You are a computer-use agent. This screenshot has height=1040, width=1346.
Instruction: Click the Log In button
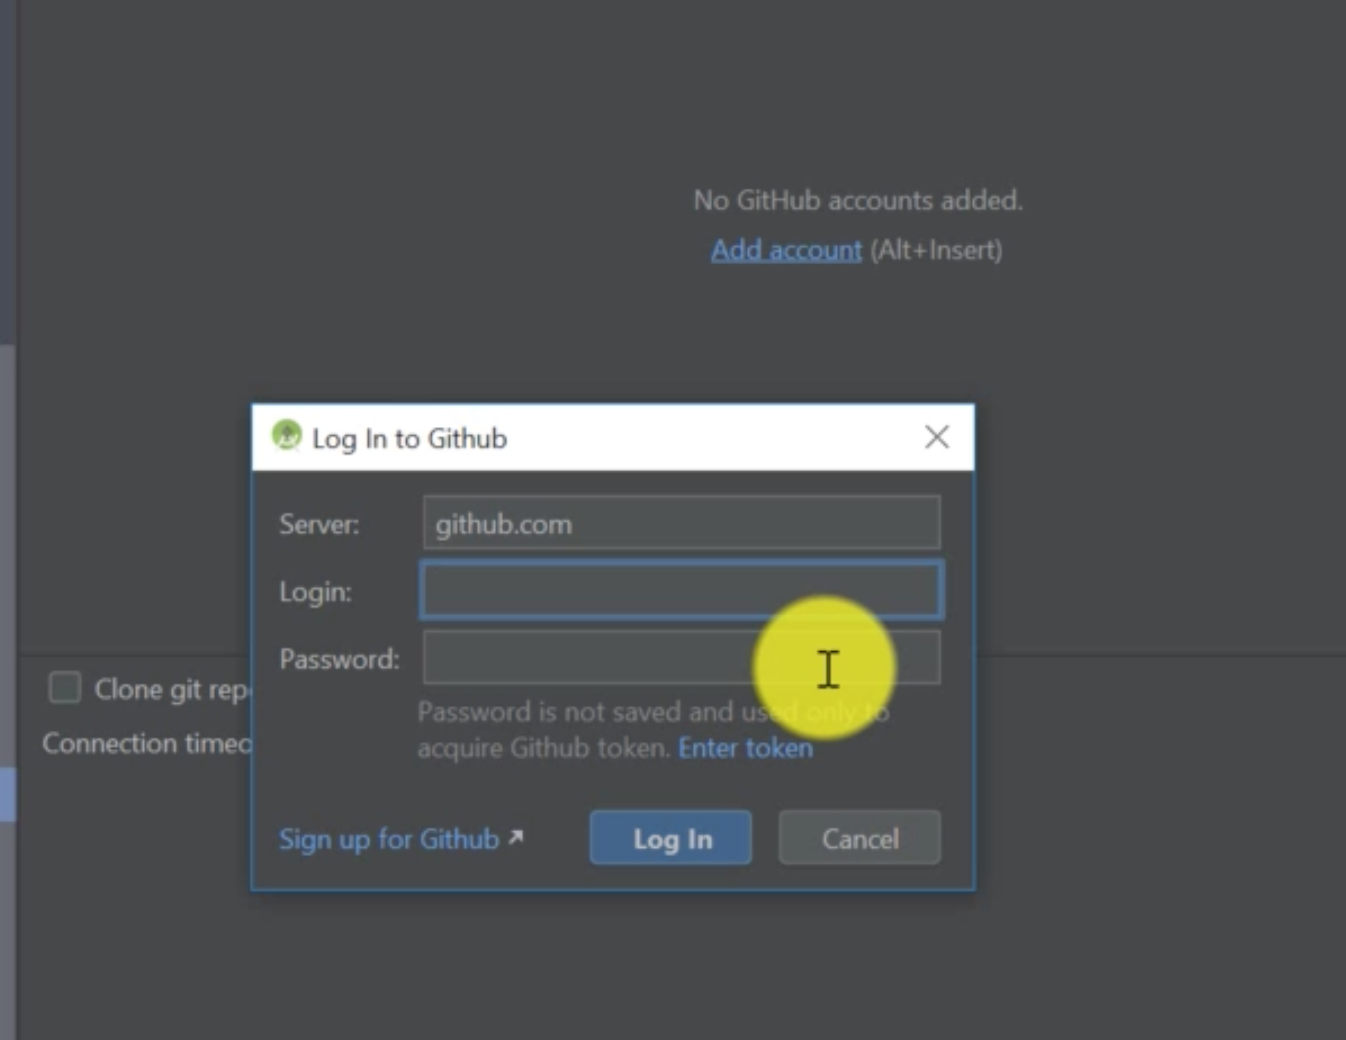(x=671, y=838)
